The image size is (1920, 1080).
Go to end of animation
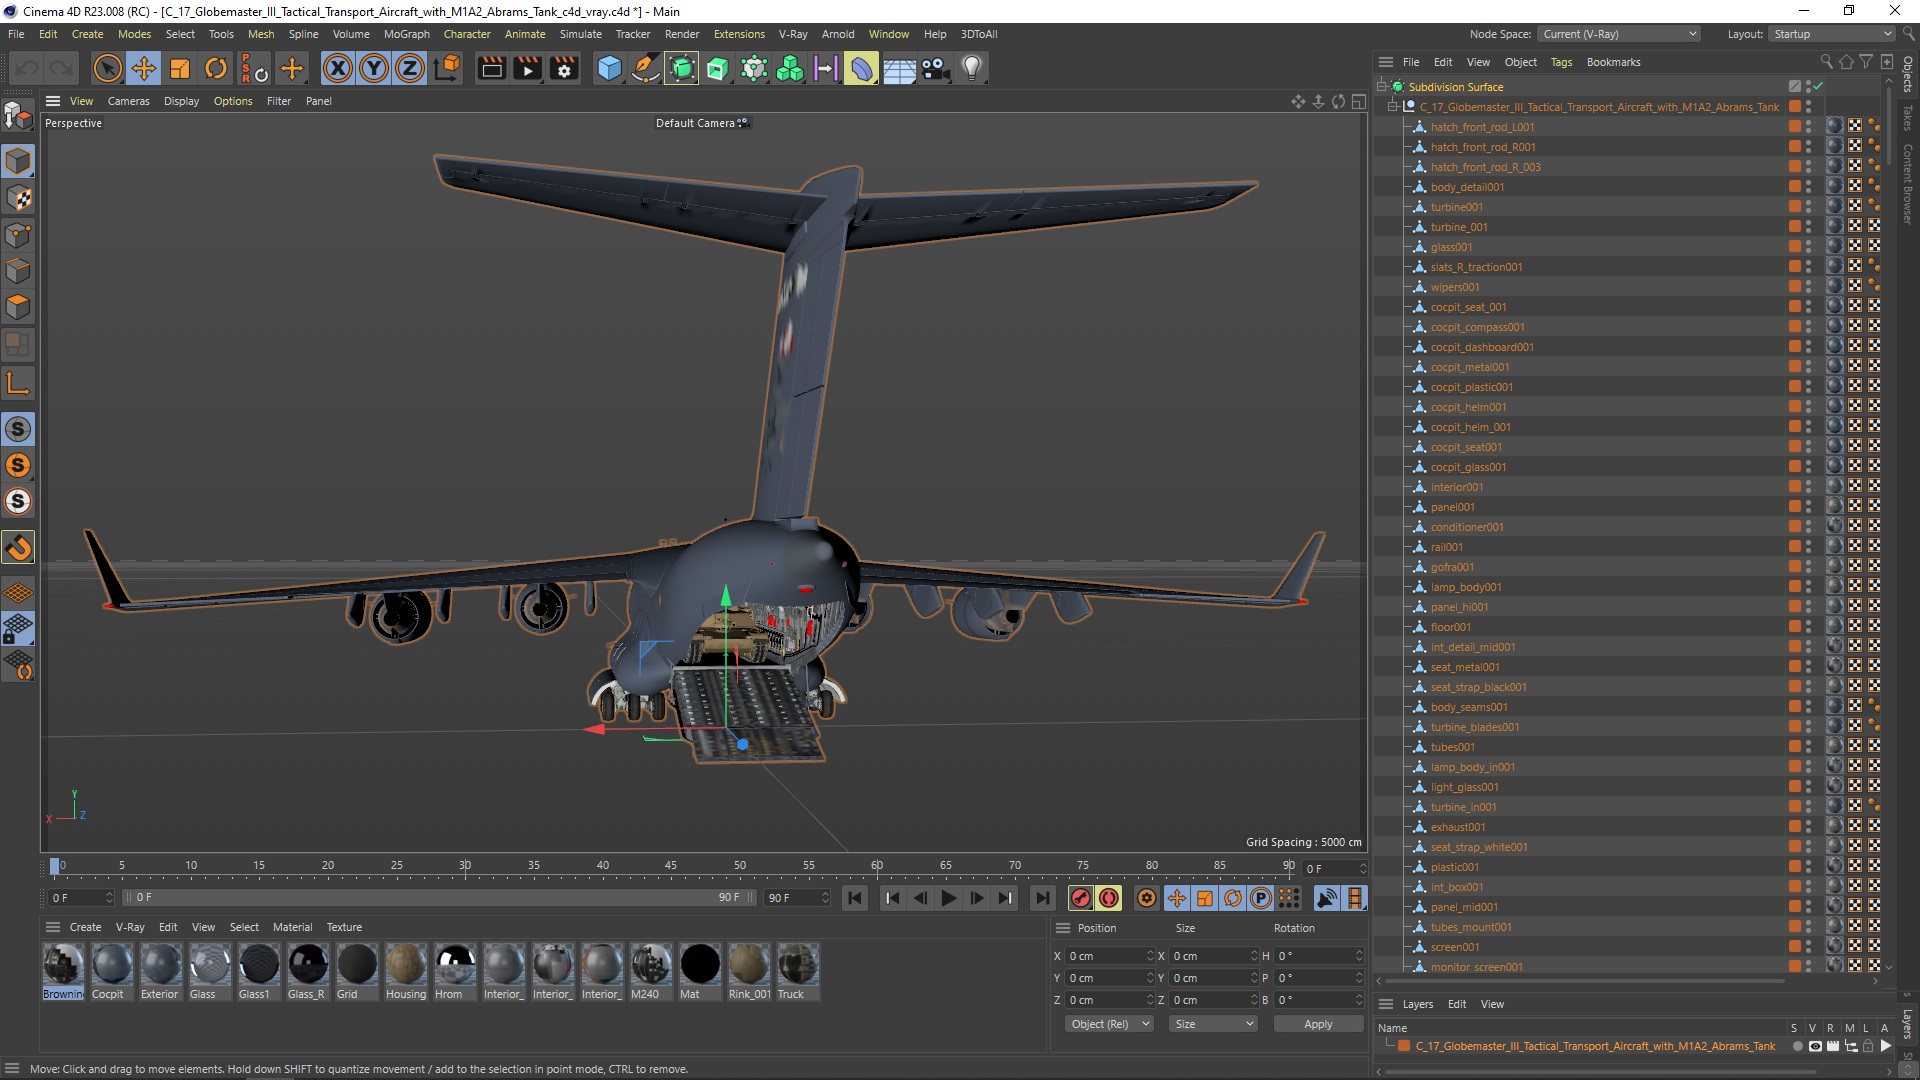1042,898
